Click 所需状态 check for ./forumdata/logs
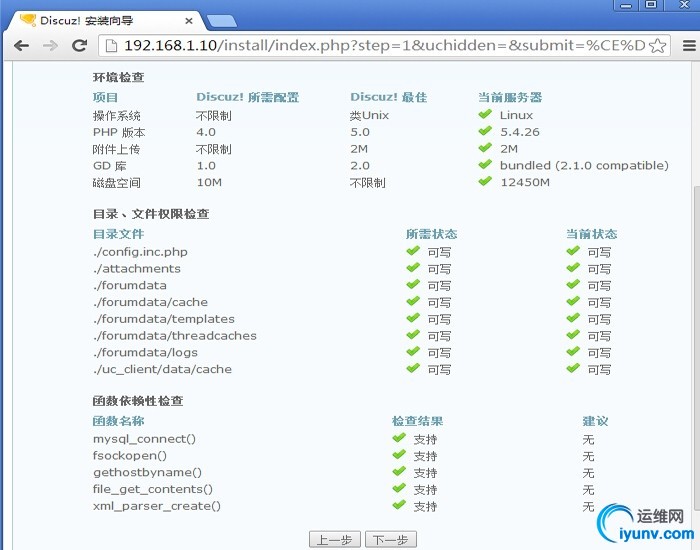The width and height of the screenshot is (700, 550). pyautogui.click(x=413, y=351)
